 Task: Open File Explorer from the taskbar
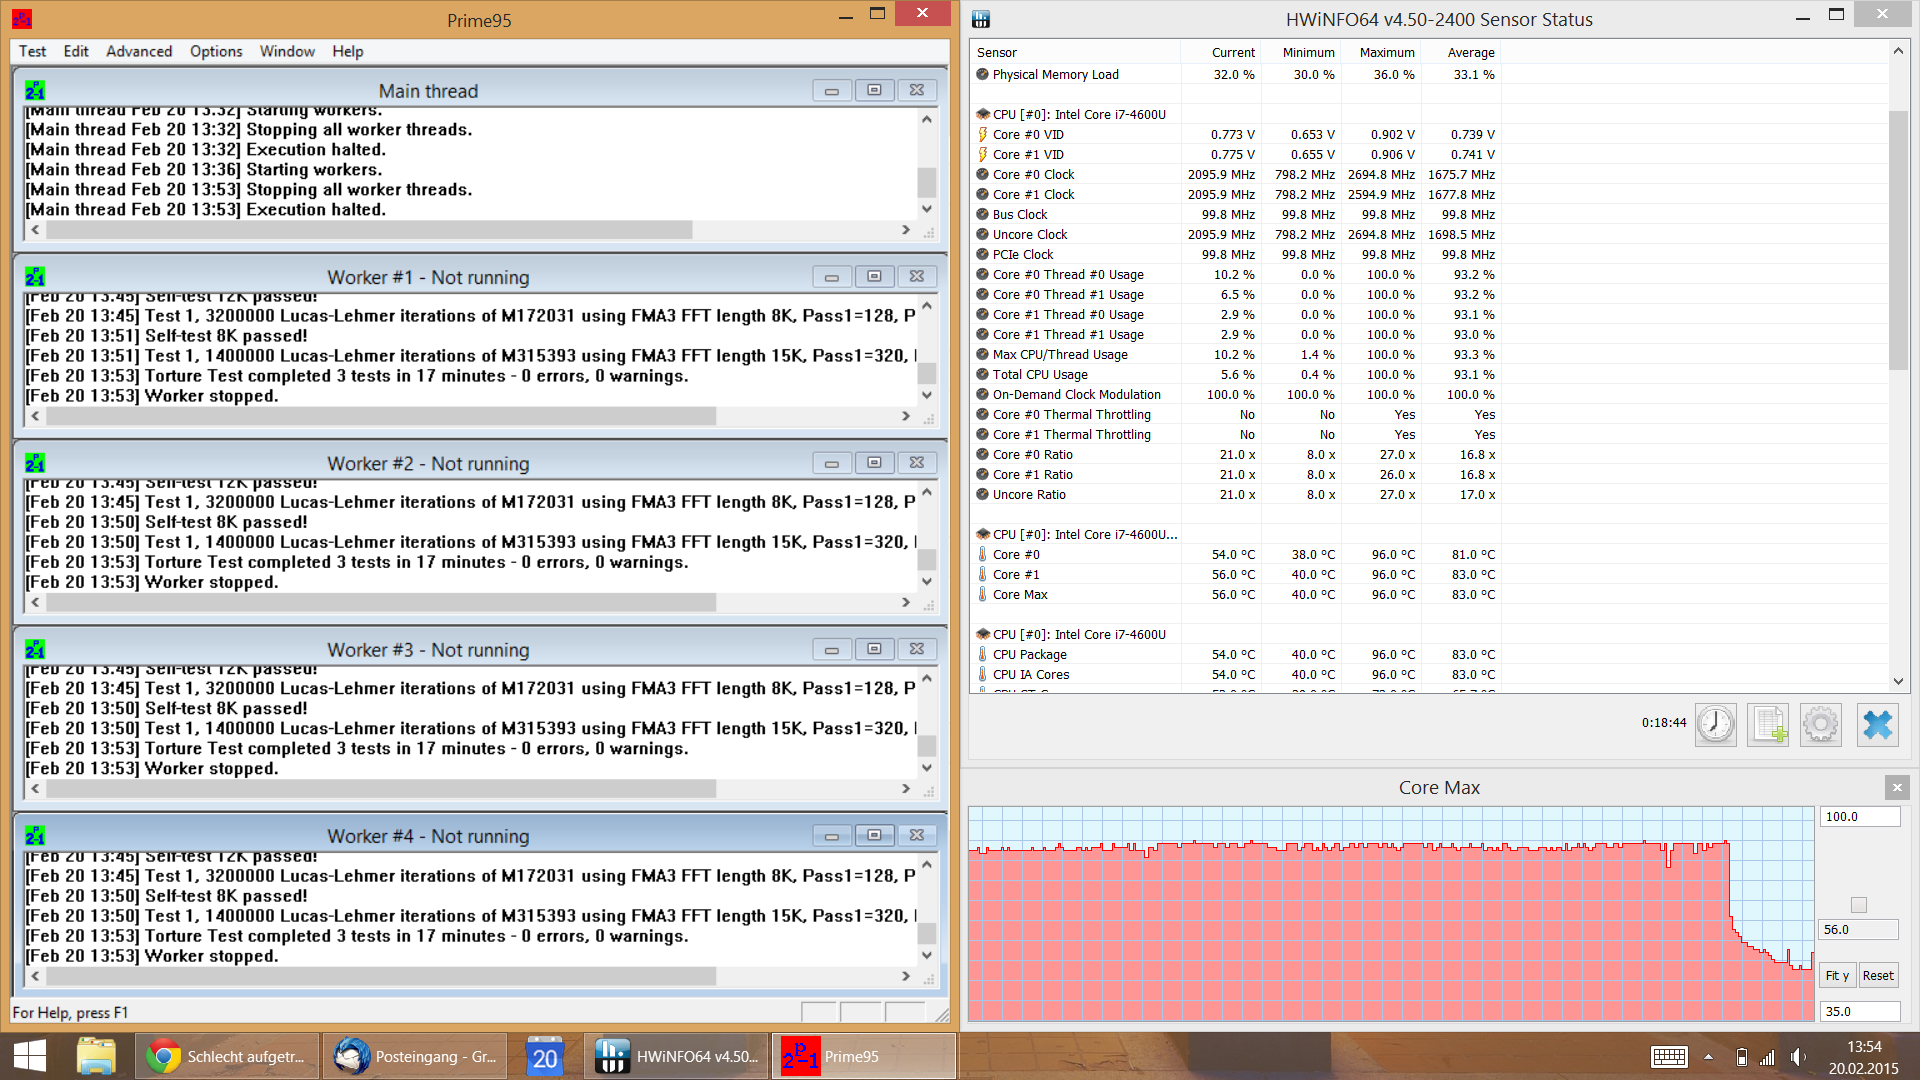97,1056
